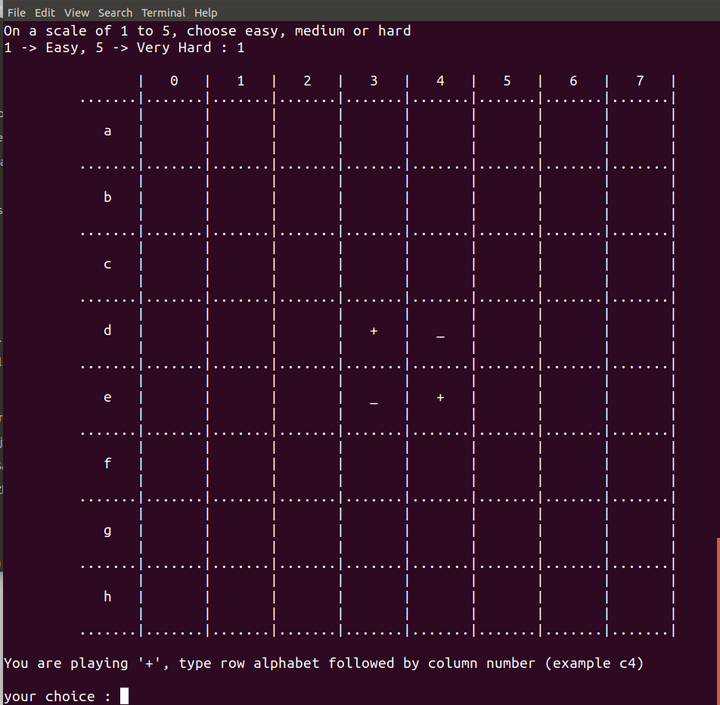Click the empty cell at row d, column 5

(x=507, y=331)
